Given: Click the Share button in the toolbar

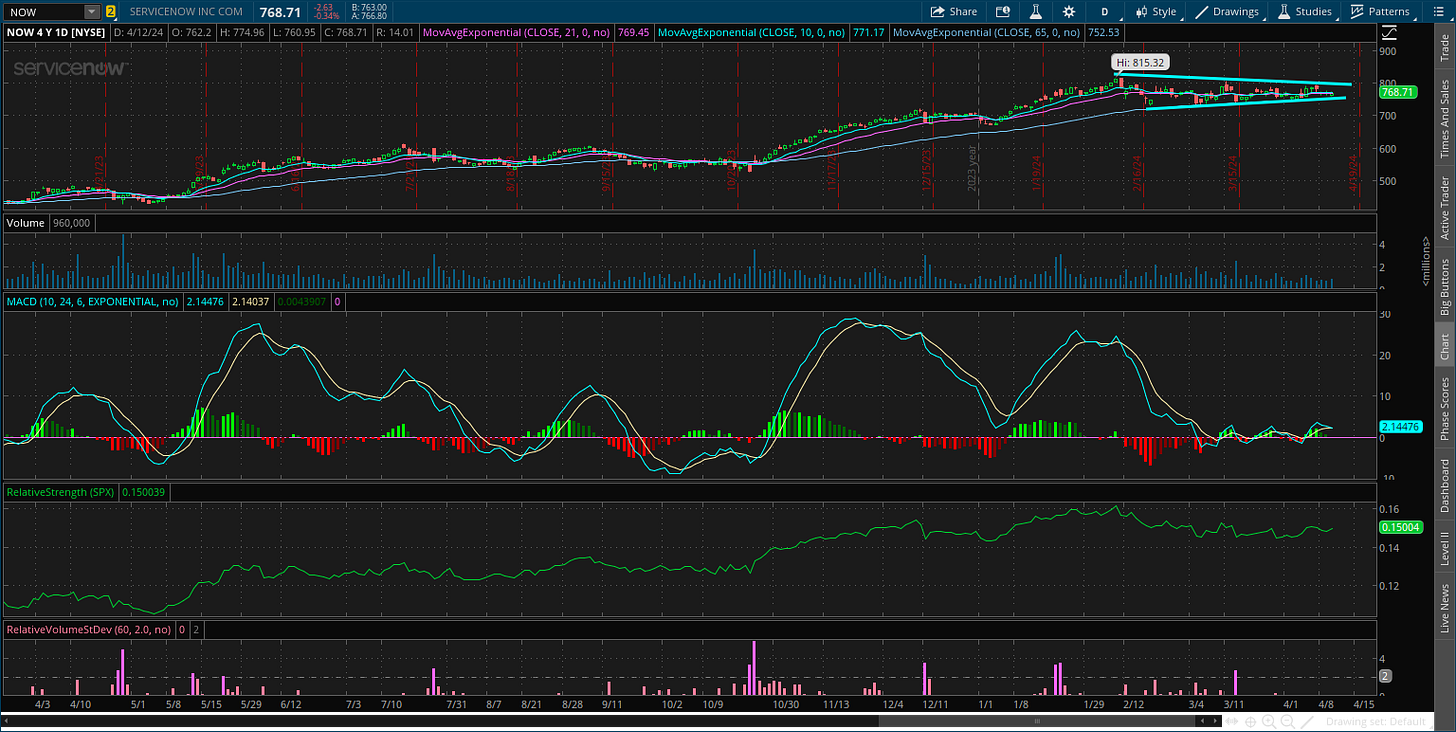Looking at the screenshot, I should tap(954, 12).
